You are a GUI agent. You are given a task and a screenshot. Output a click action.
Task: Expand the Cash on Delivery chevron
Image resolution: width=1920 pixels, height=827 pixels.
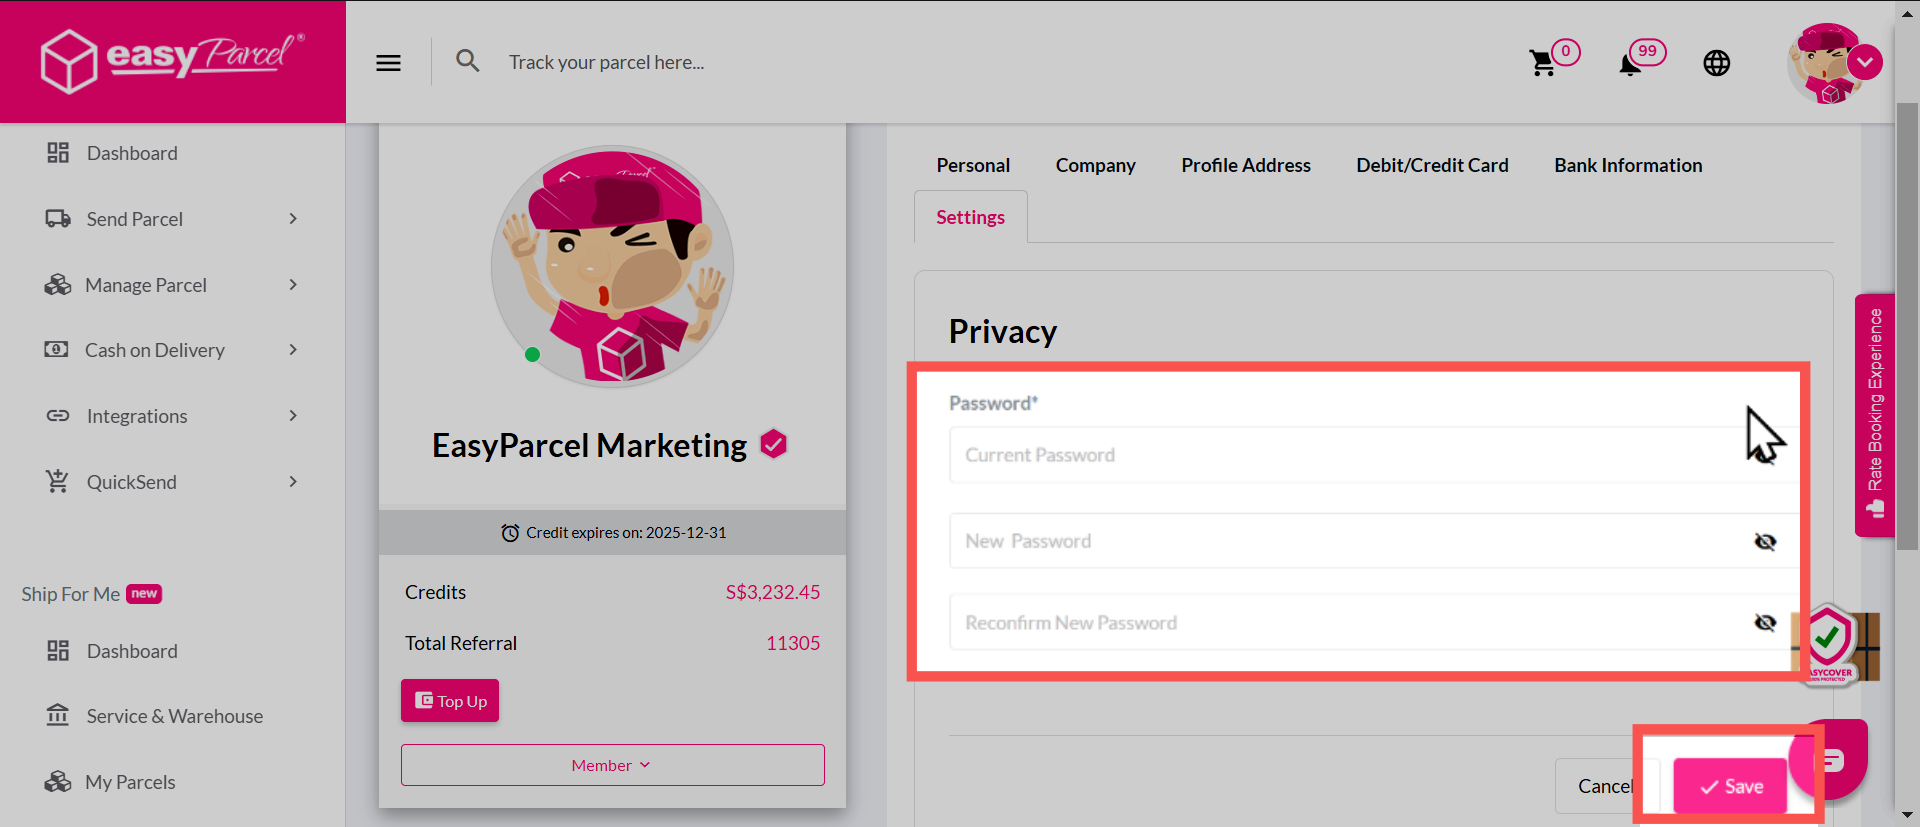tap(293, 350)
